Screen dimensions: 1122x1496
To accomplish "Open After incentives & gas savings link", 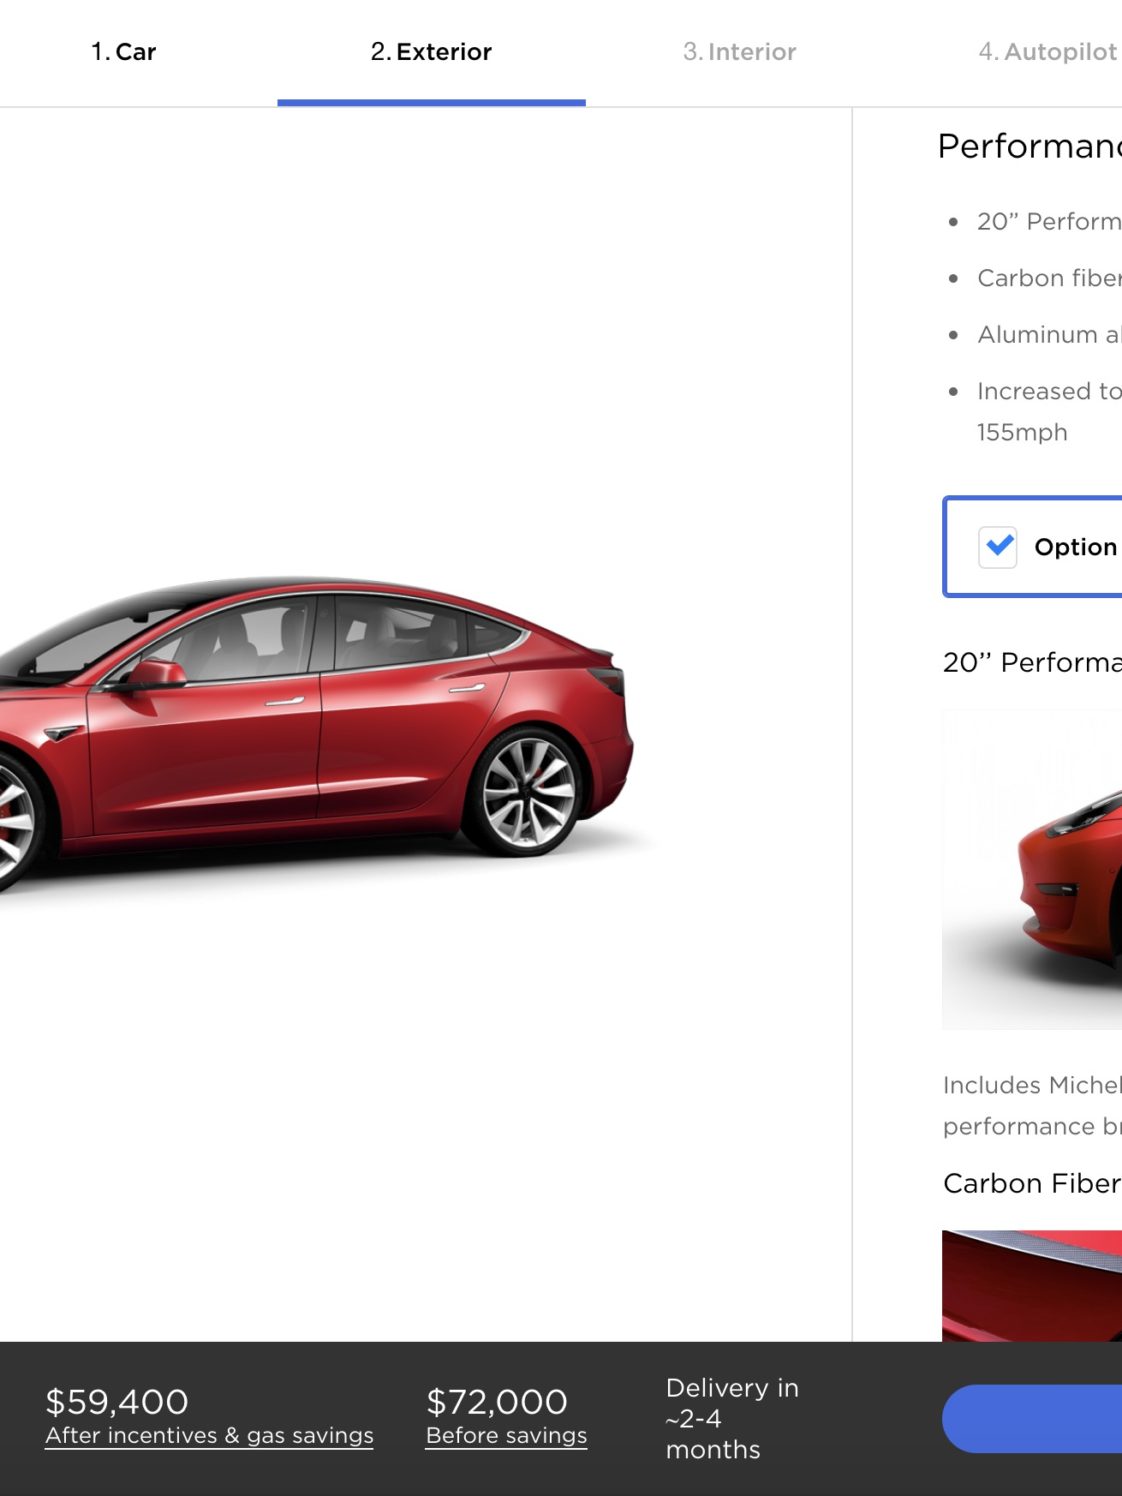I will [209, 1435].
